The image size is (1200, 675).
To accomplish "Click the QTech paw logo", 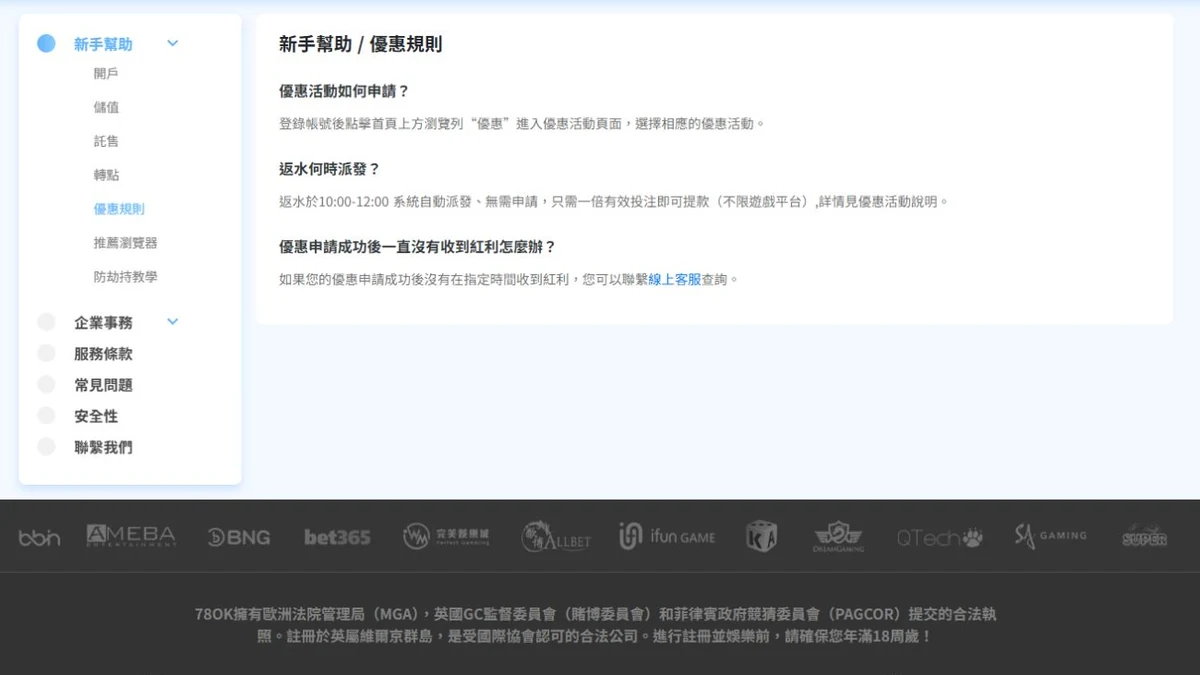I will point(939,538).
